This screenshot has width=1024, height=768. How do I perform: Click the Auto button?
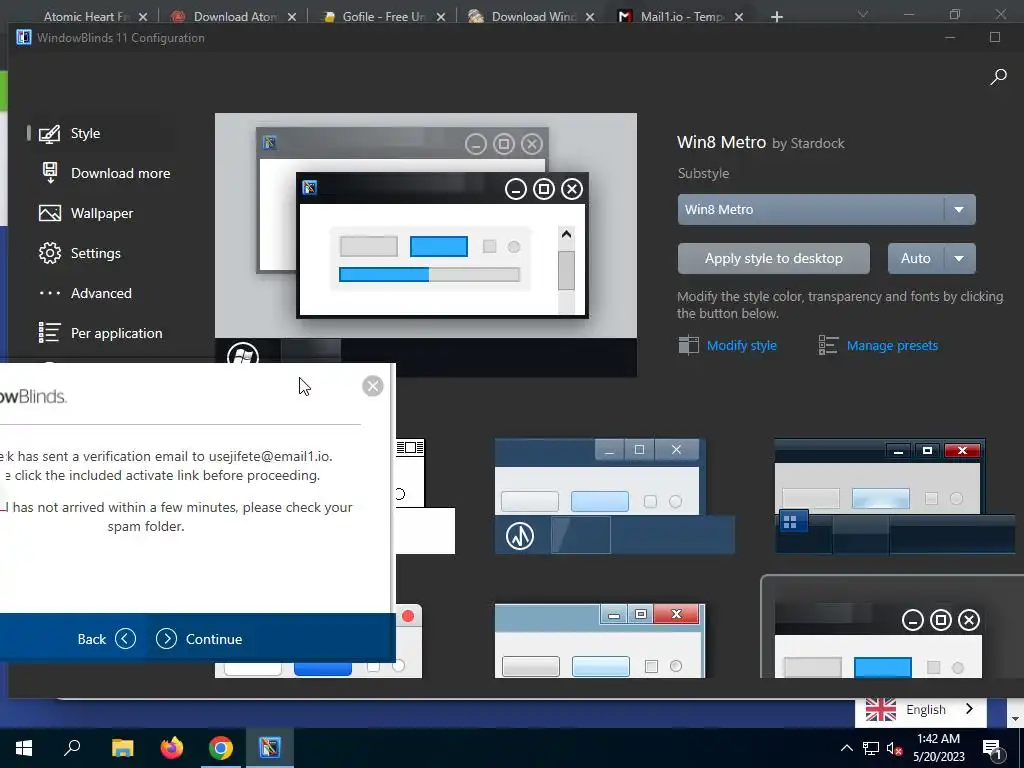coord(916,259)
